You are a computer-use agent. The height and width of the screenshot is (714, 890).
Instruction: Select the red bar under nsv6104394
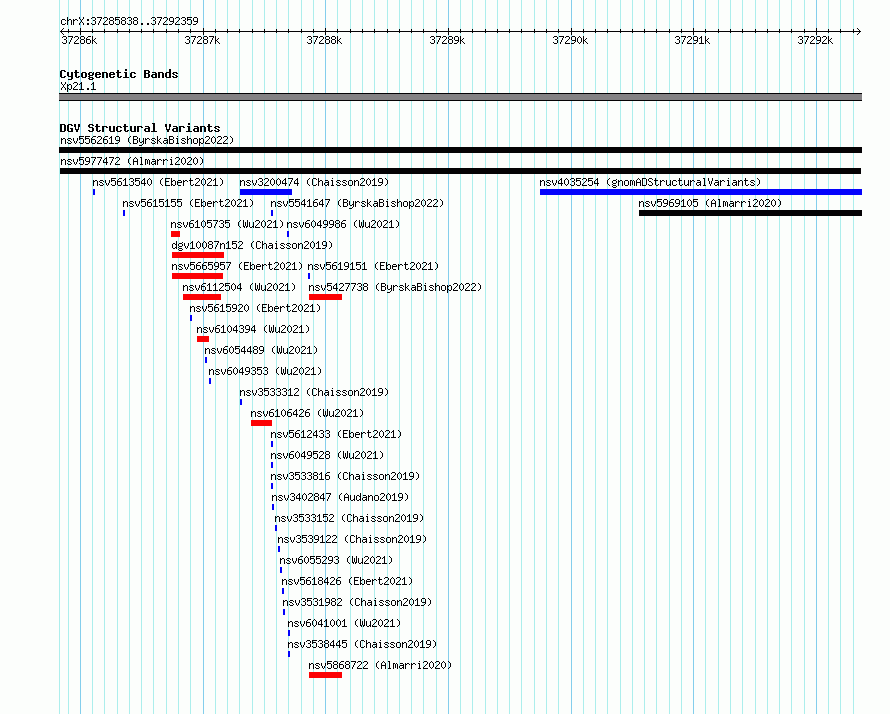coord(203,339)
